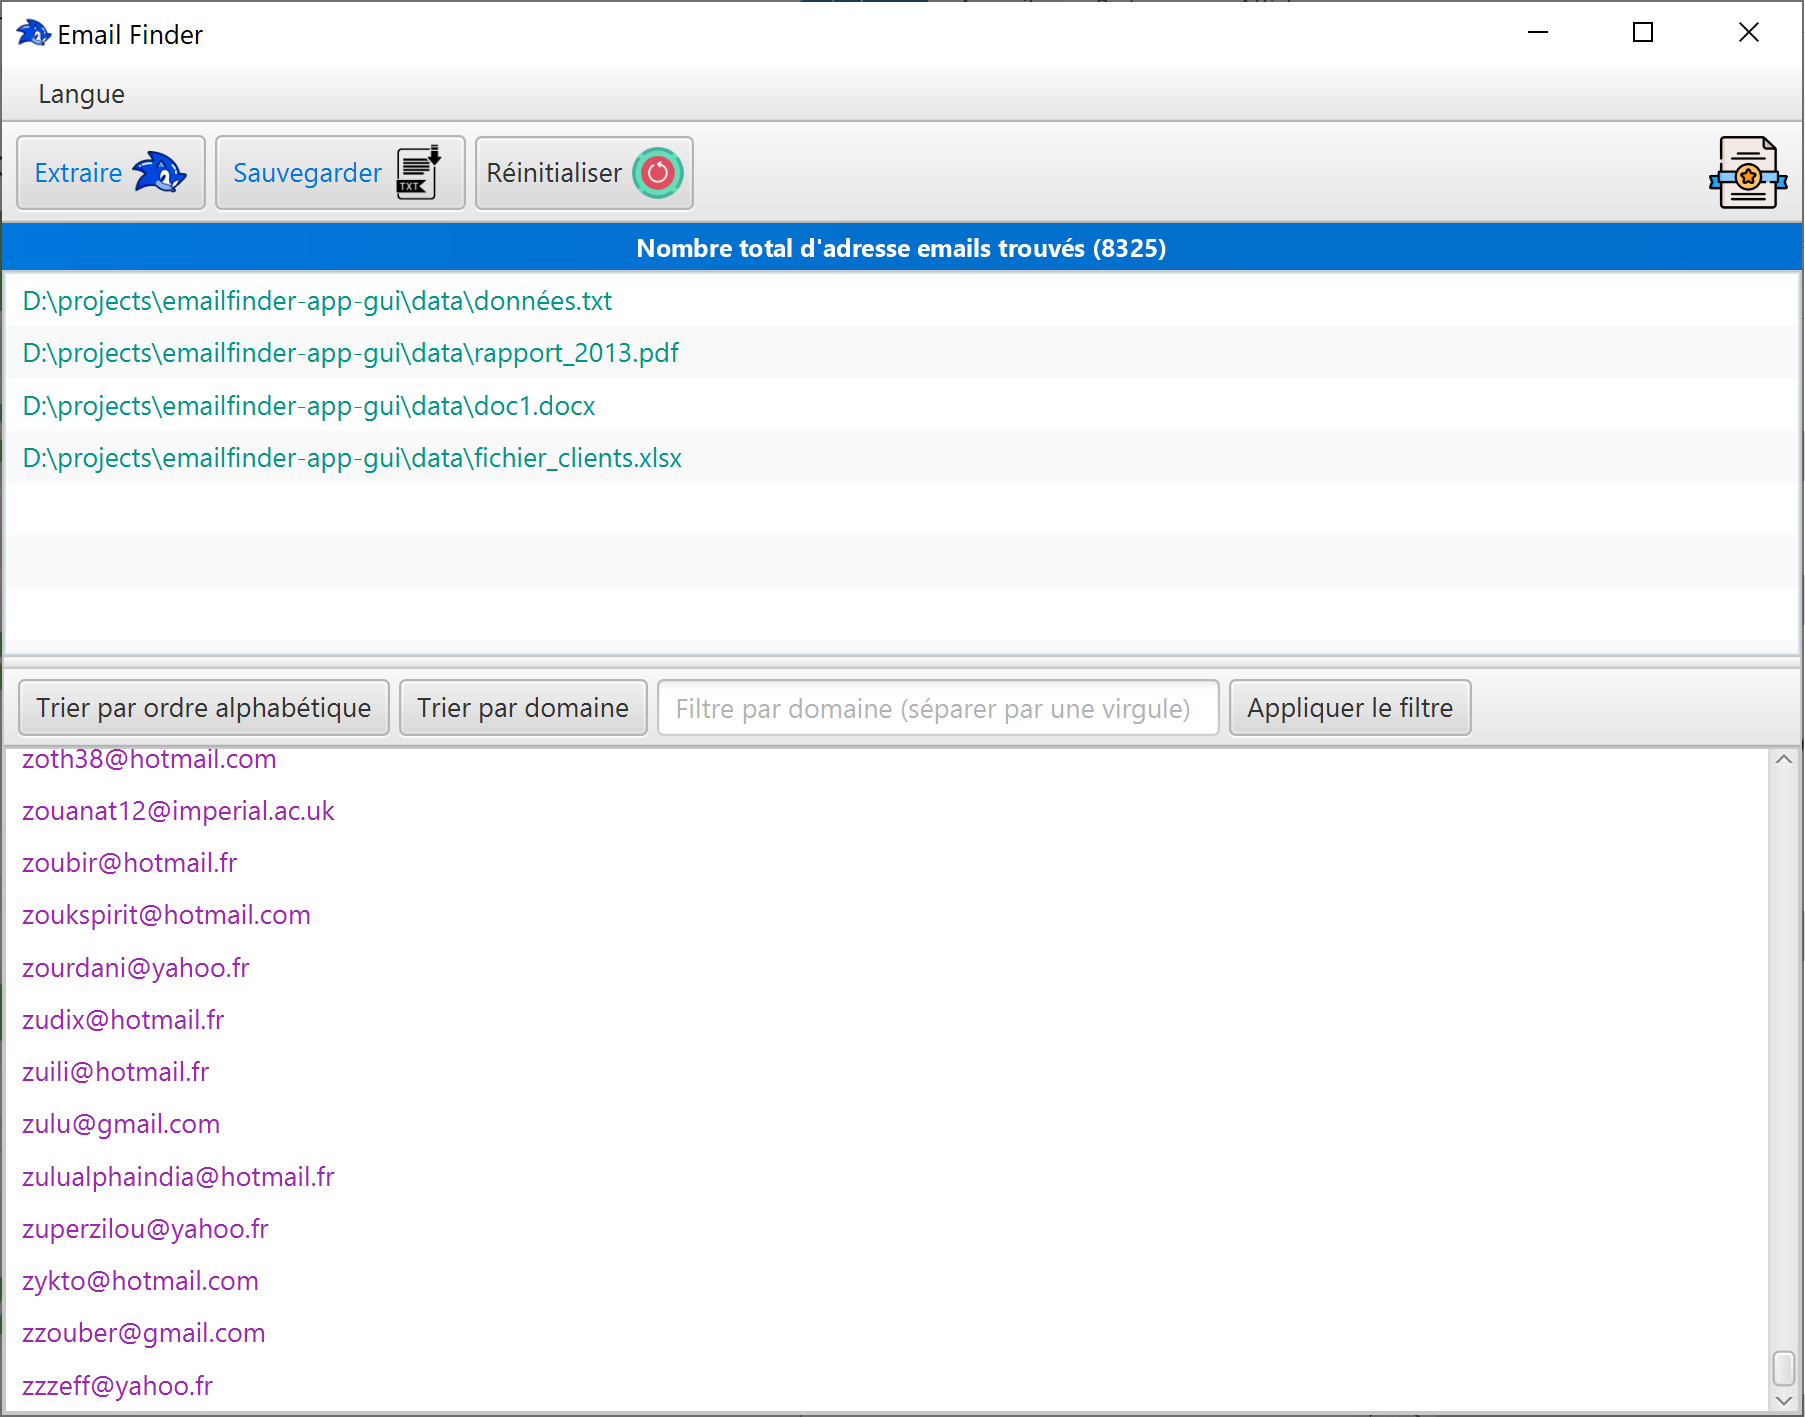Select the fichier_clients.xlsx file entry
Screen dimensions: 1805x1417
click(351, 457)
